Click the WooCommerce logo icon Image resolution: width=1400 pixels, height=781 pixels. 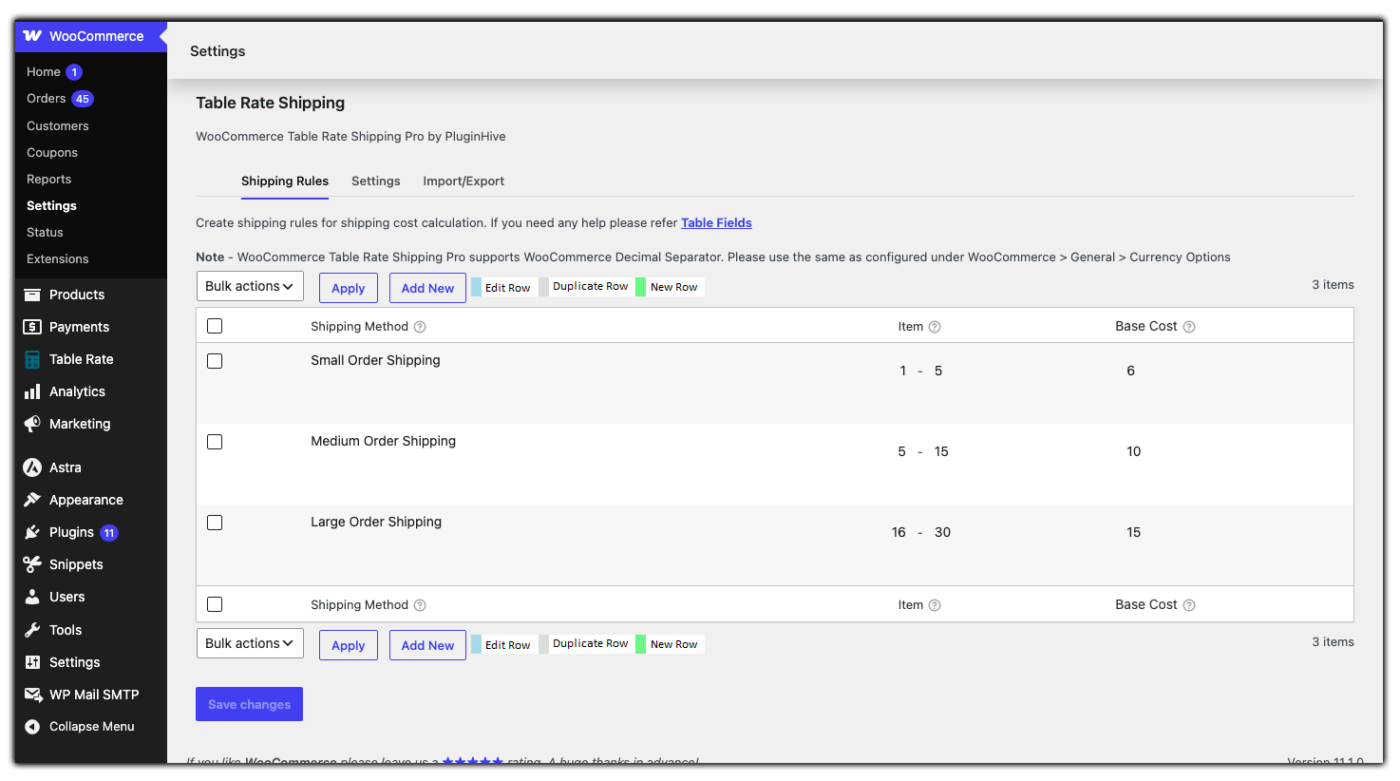coord(32,36)
